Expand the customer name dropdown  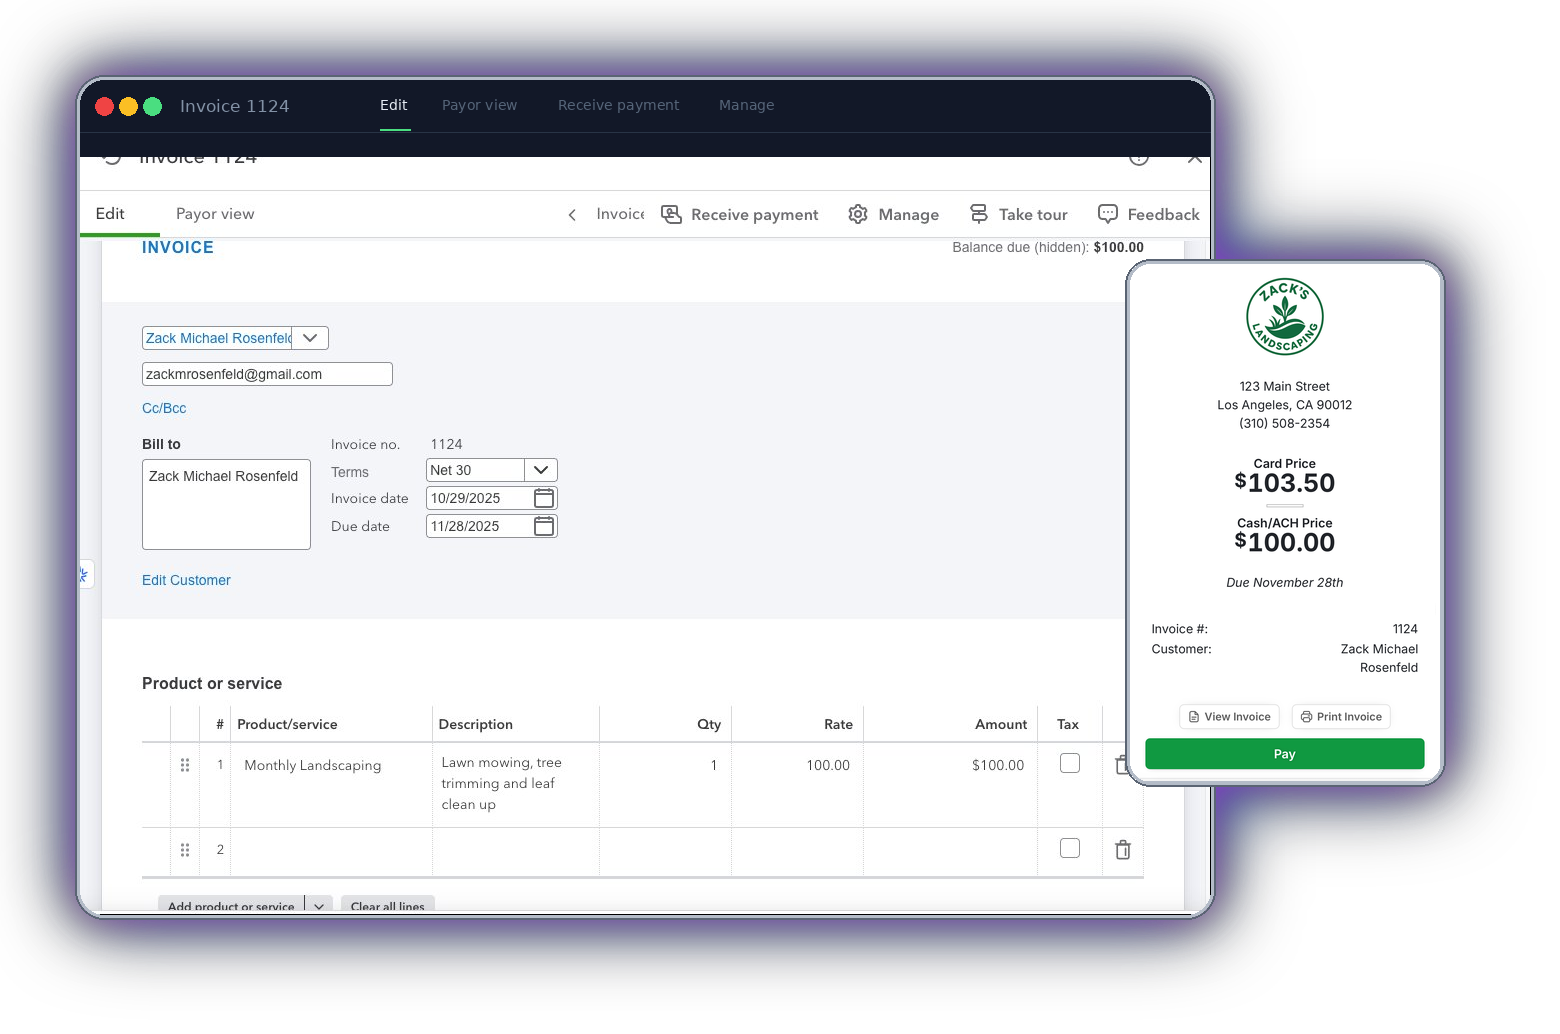310,338
